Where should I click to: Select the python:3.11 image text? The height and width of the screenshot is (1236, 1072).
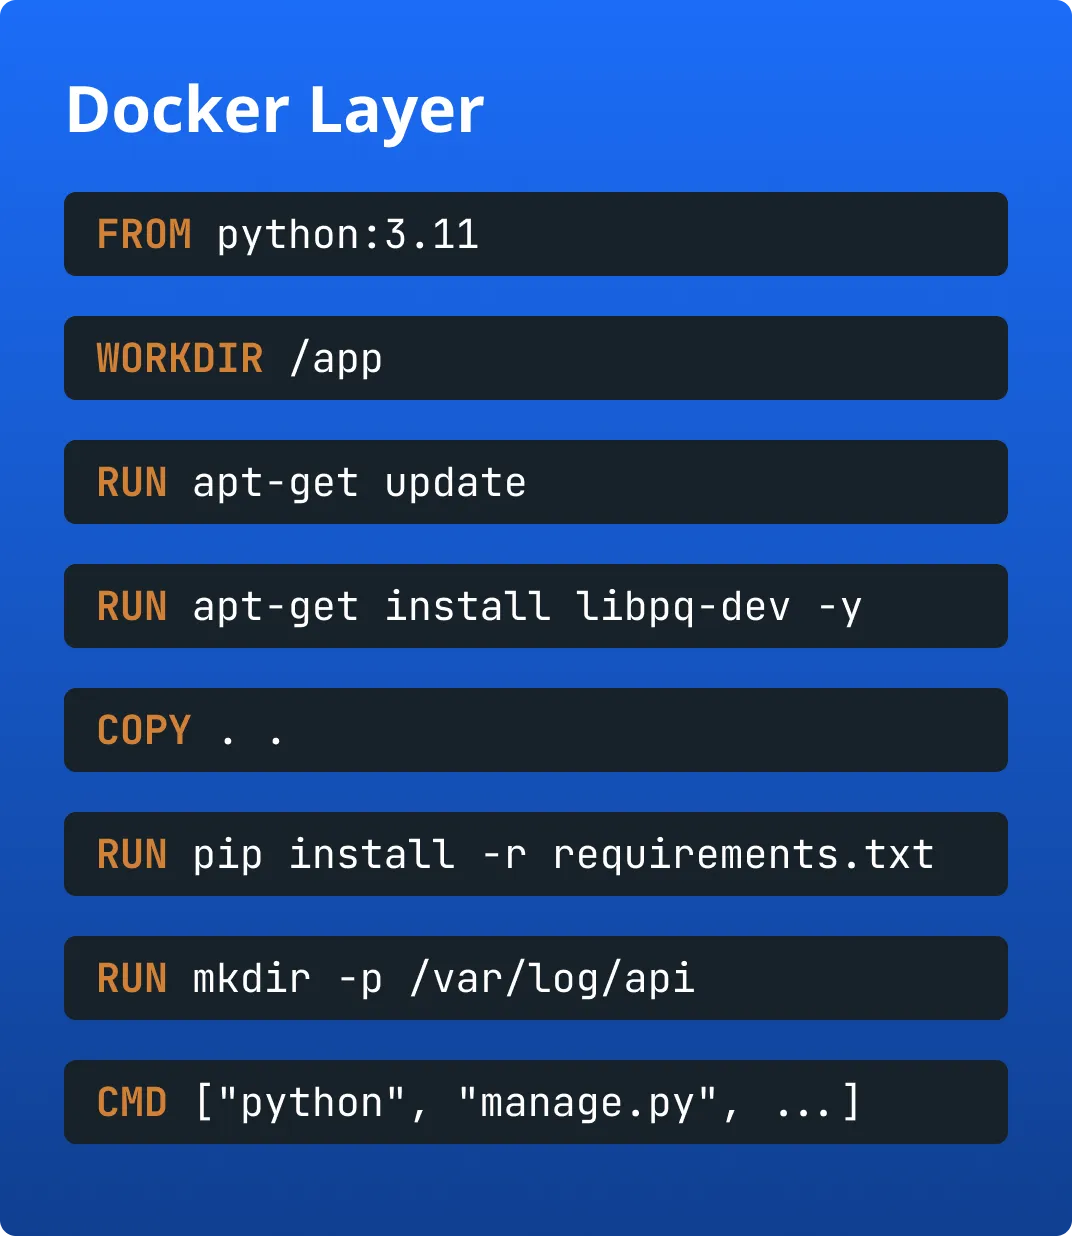(x=347, y=235)
